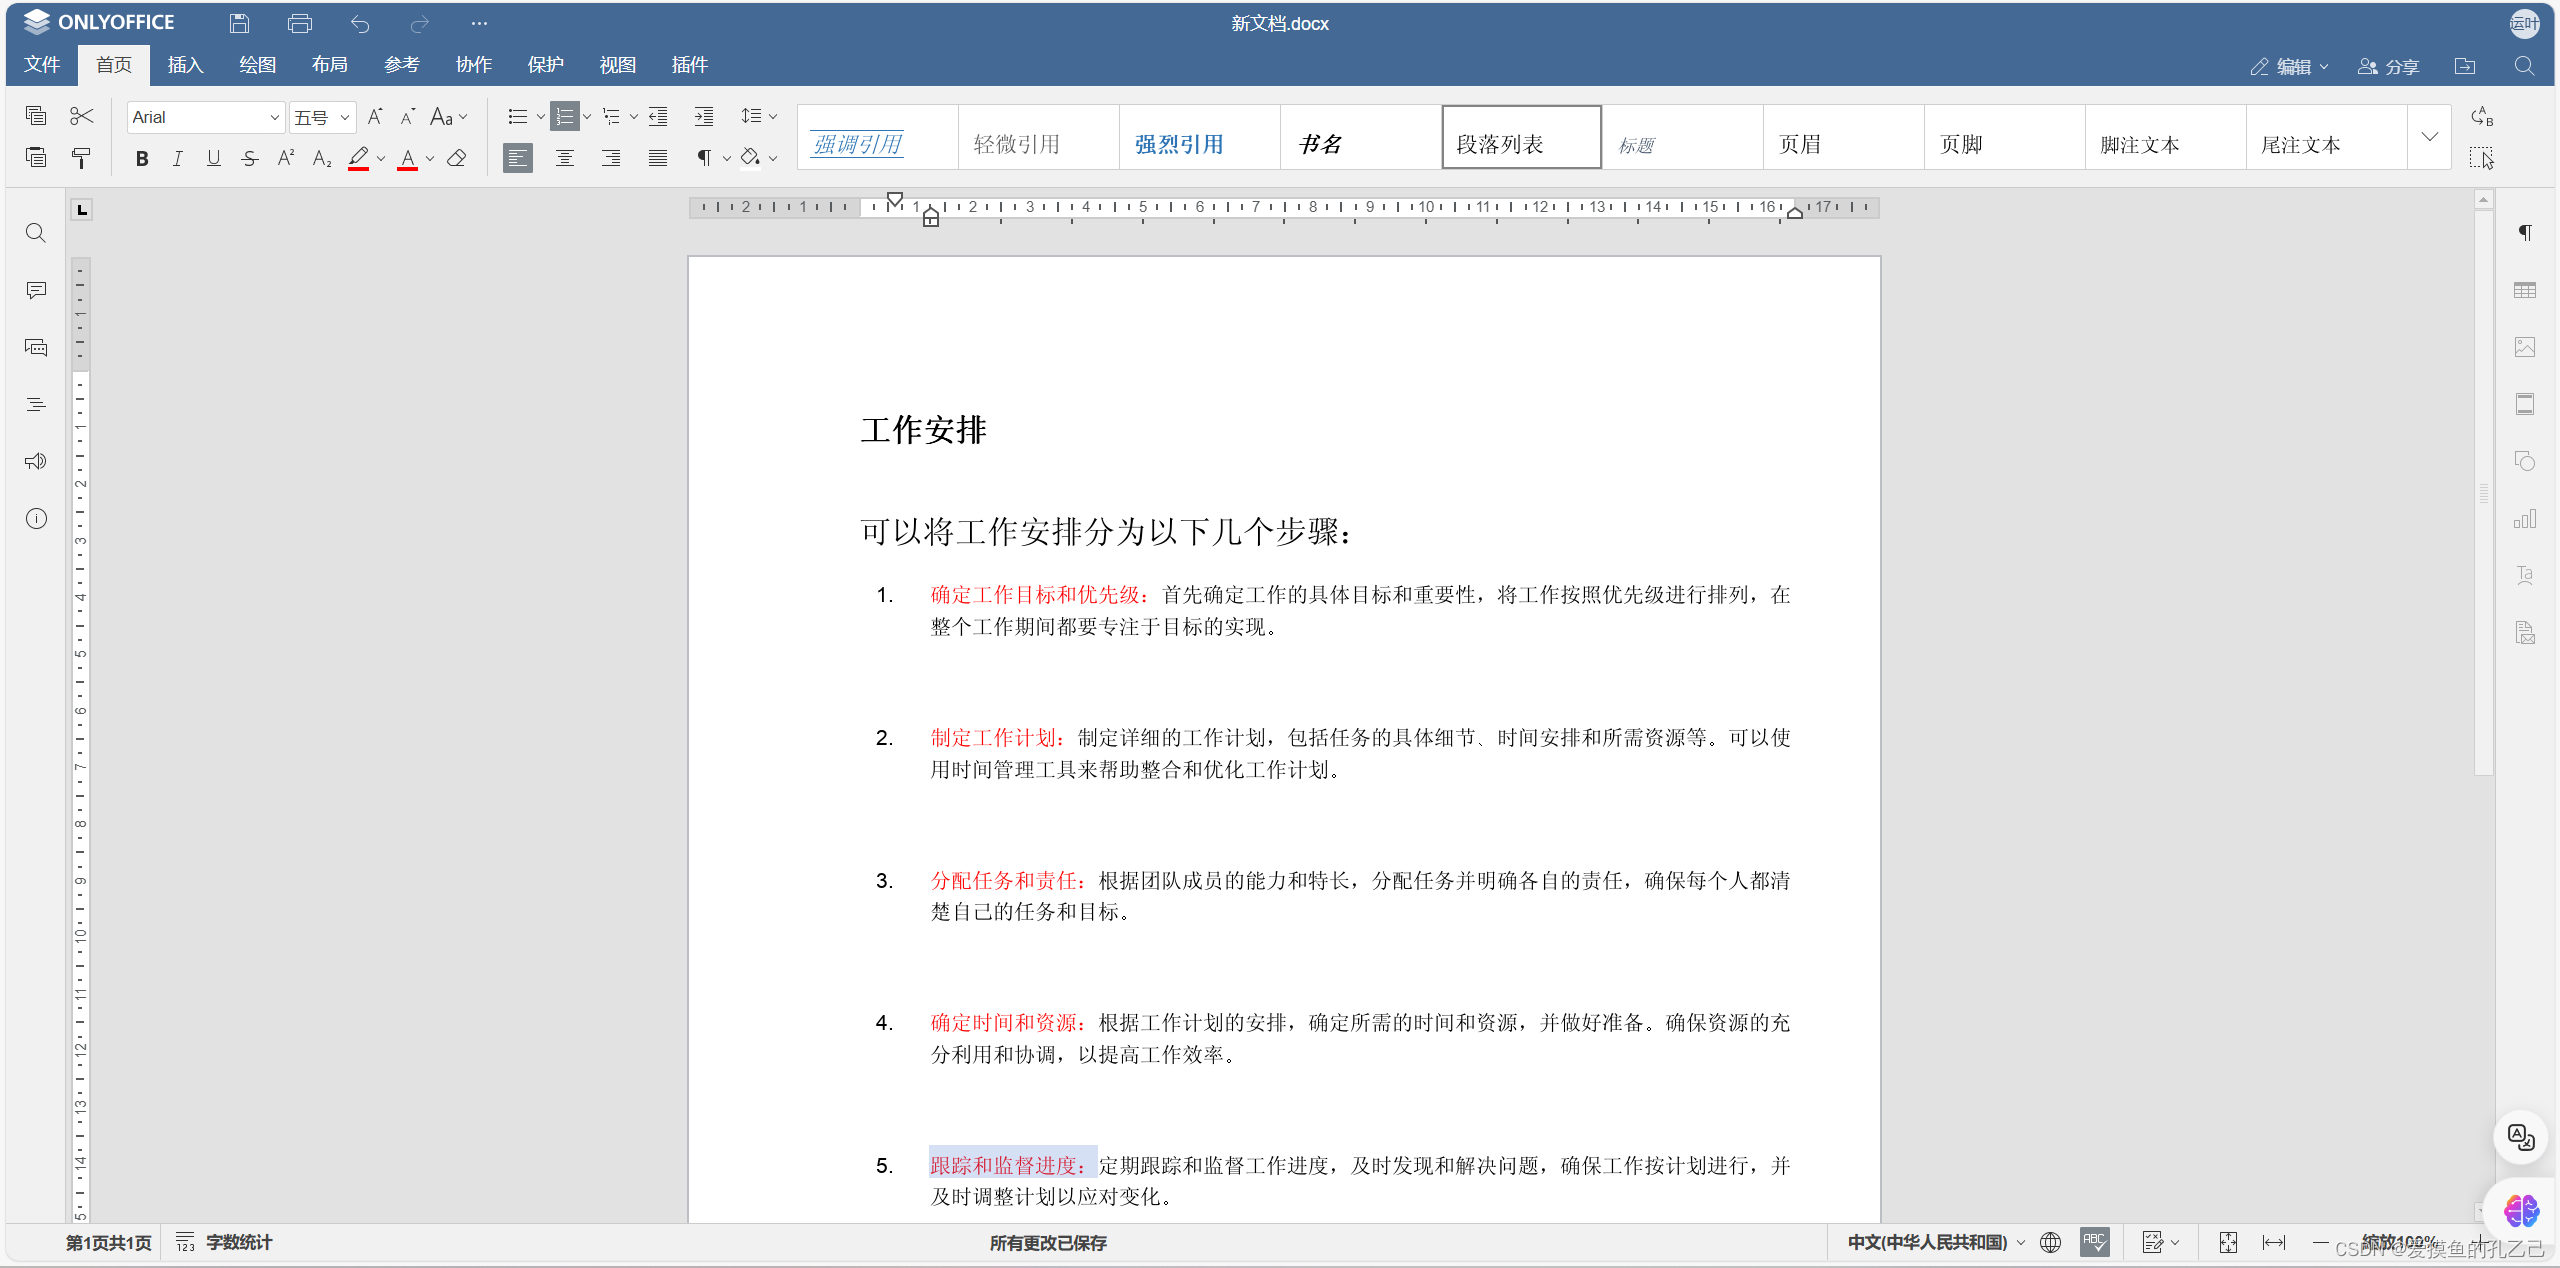Click the copy style format painter icon
The width and height of the screenshot is (2560, 1268).
coord(81,158)
